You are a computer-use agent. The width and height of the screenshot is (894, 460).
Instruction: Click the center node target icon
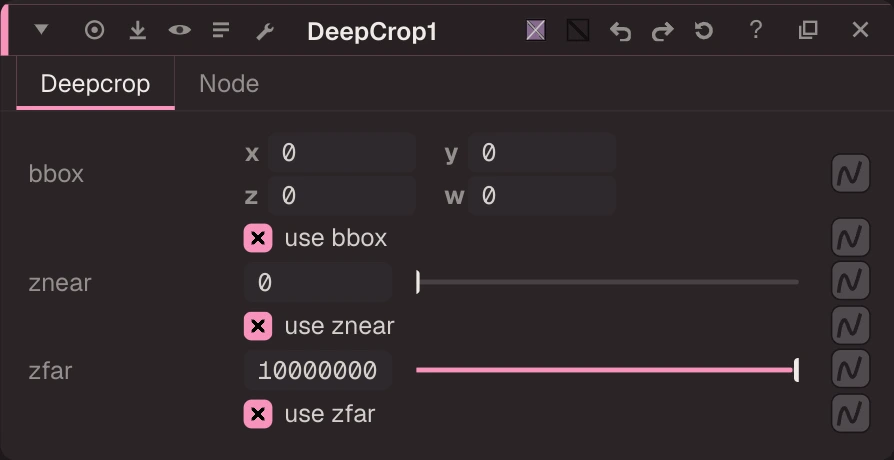(95, 30)
